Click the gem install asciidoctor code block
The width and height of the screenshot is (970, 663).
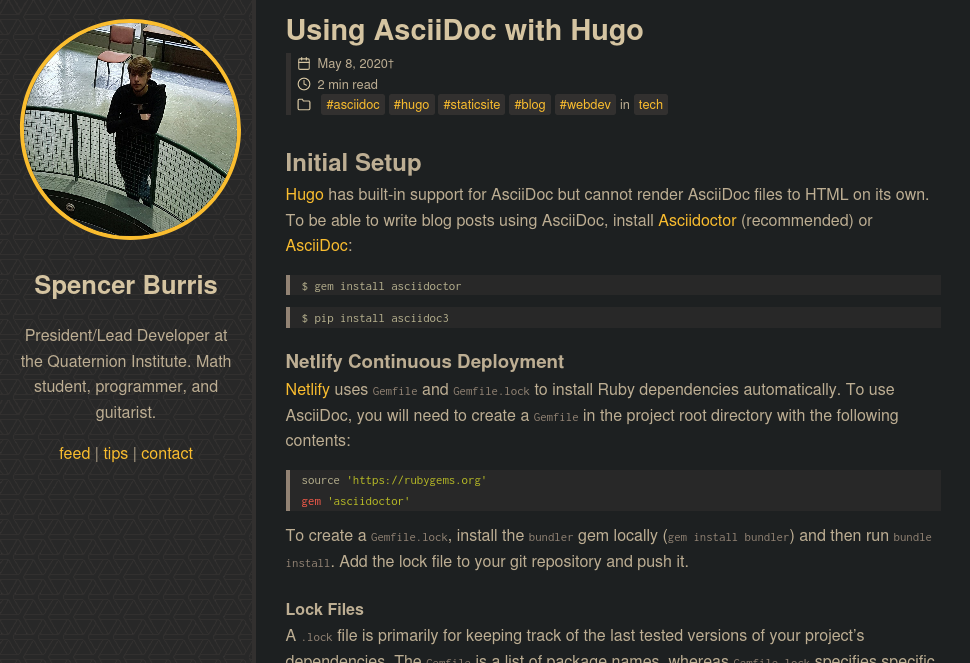[x=613, y=286]
